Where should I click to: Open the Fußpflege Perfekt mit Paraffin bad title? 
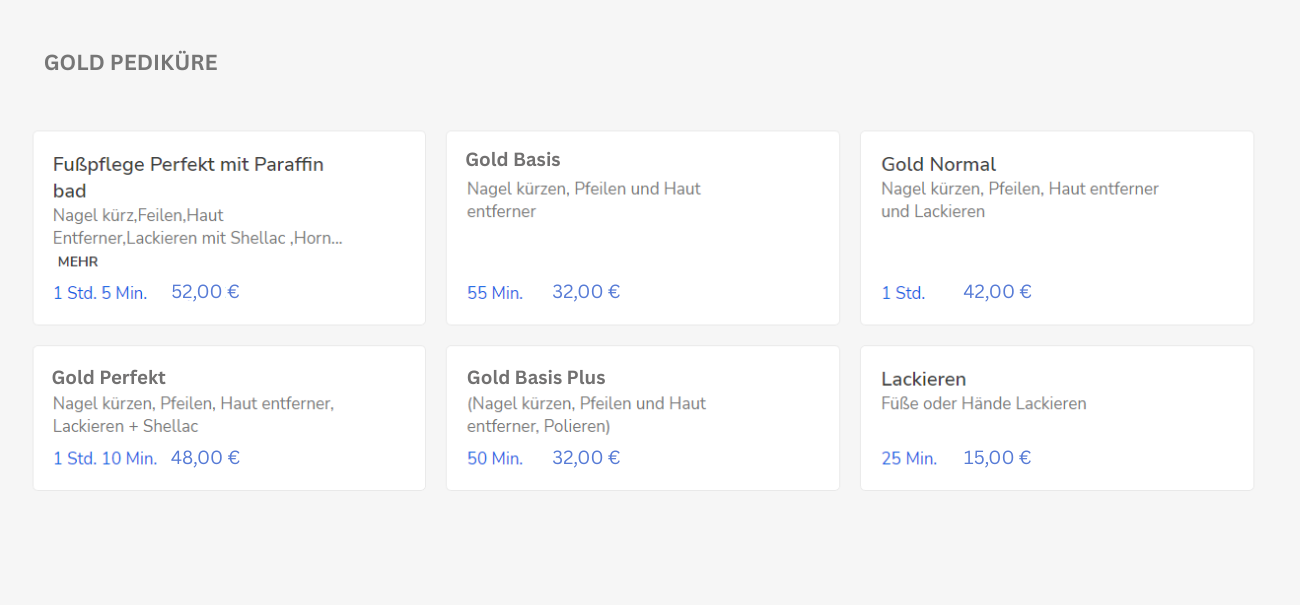tap(188, 177)
